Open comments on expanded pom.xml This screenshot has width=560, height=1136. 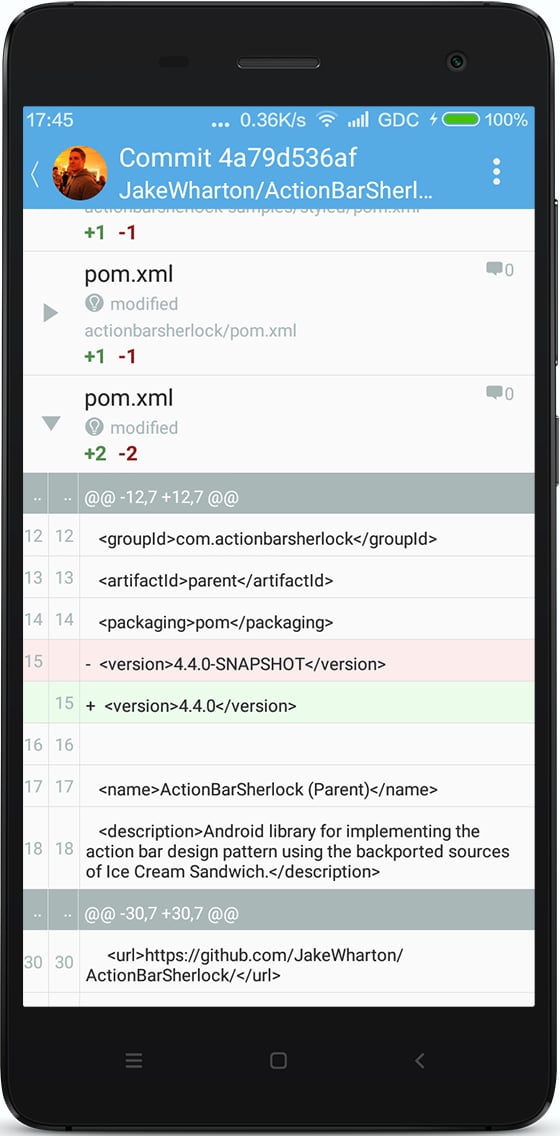pyautogui.click(x=500, y=393)
